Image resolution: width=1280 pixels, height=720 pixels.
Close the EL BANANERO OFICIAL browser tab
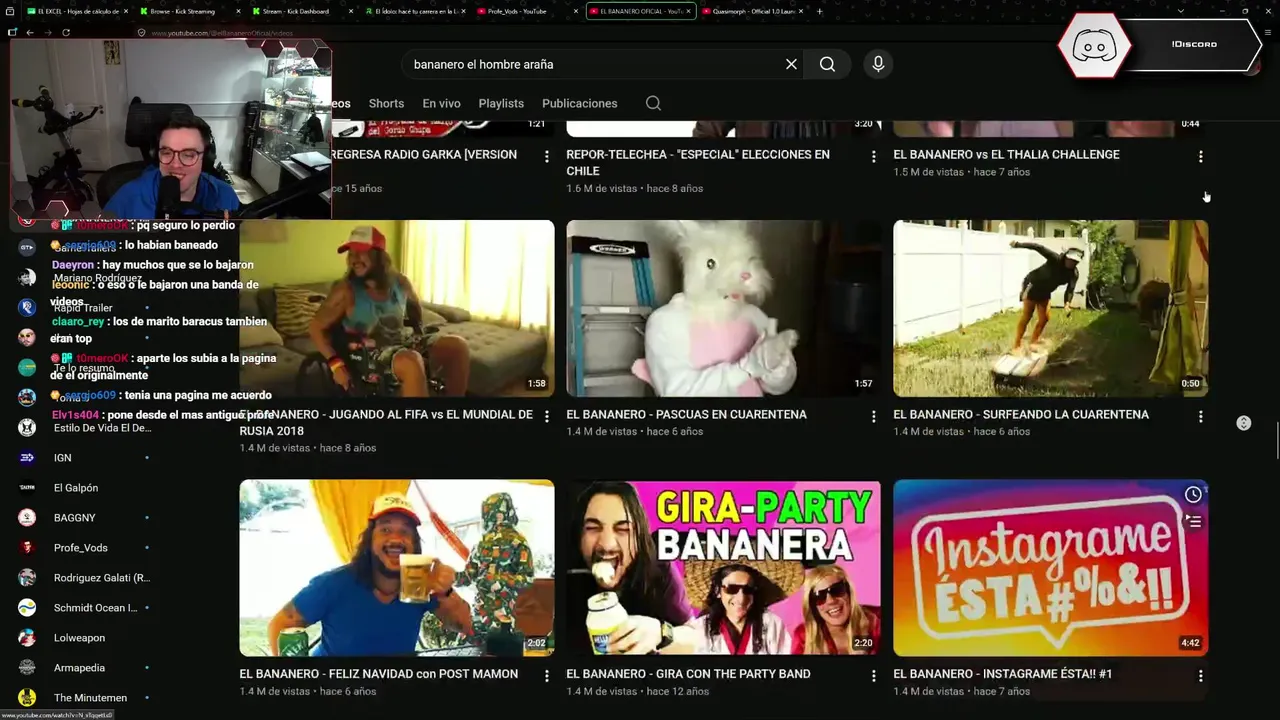pyautogui.click(x=688, y=11)
